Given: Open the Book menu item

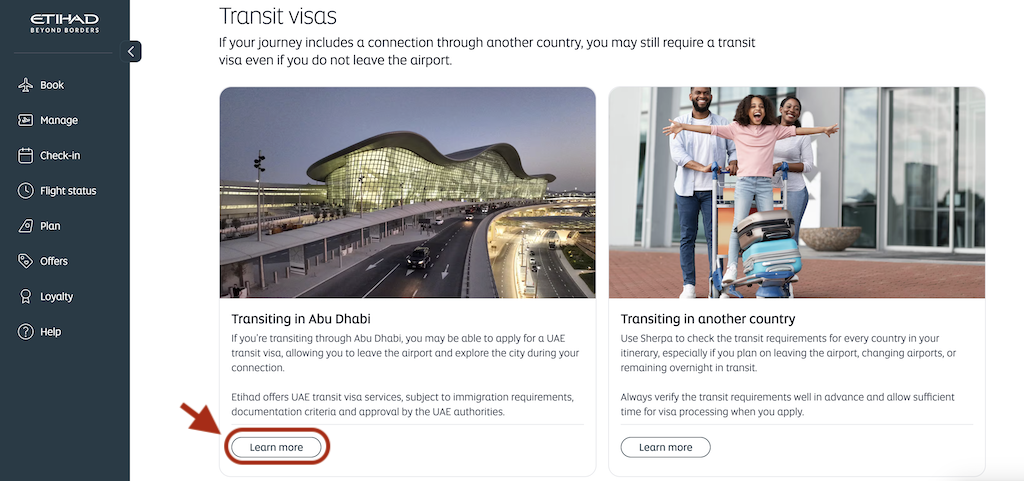Looking at the screenshot, I should pyautogui.click(x=52, y=86).
